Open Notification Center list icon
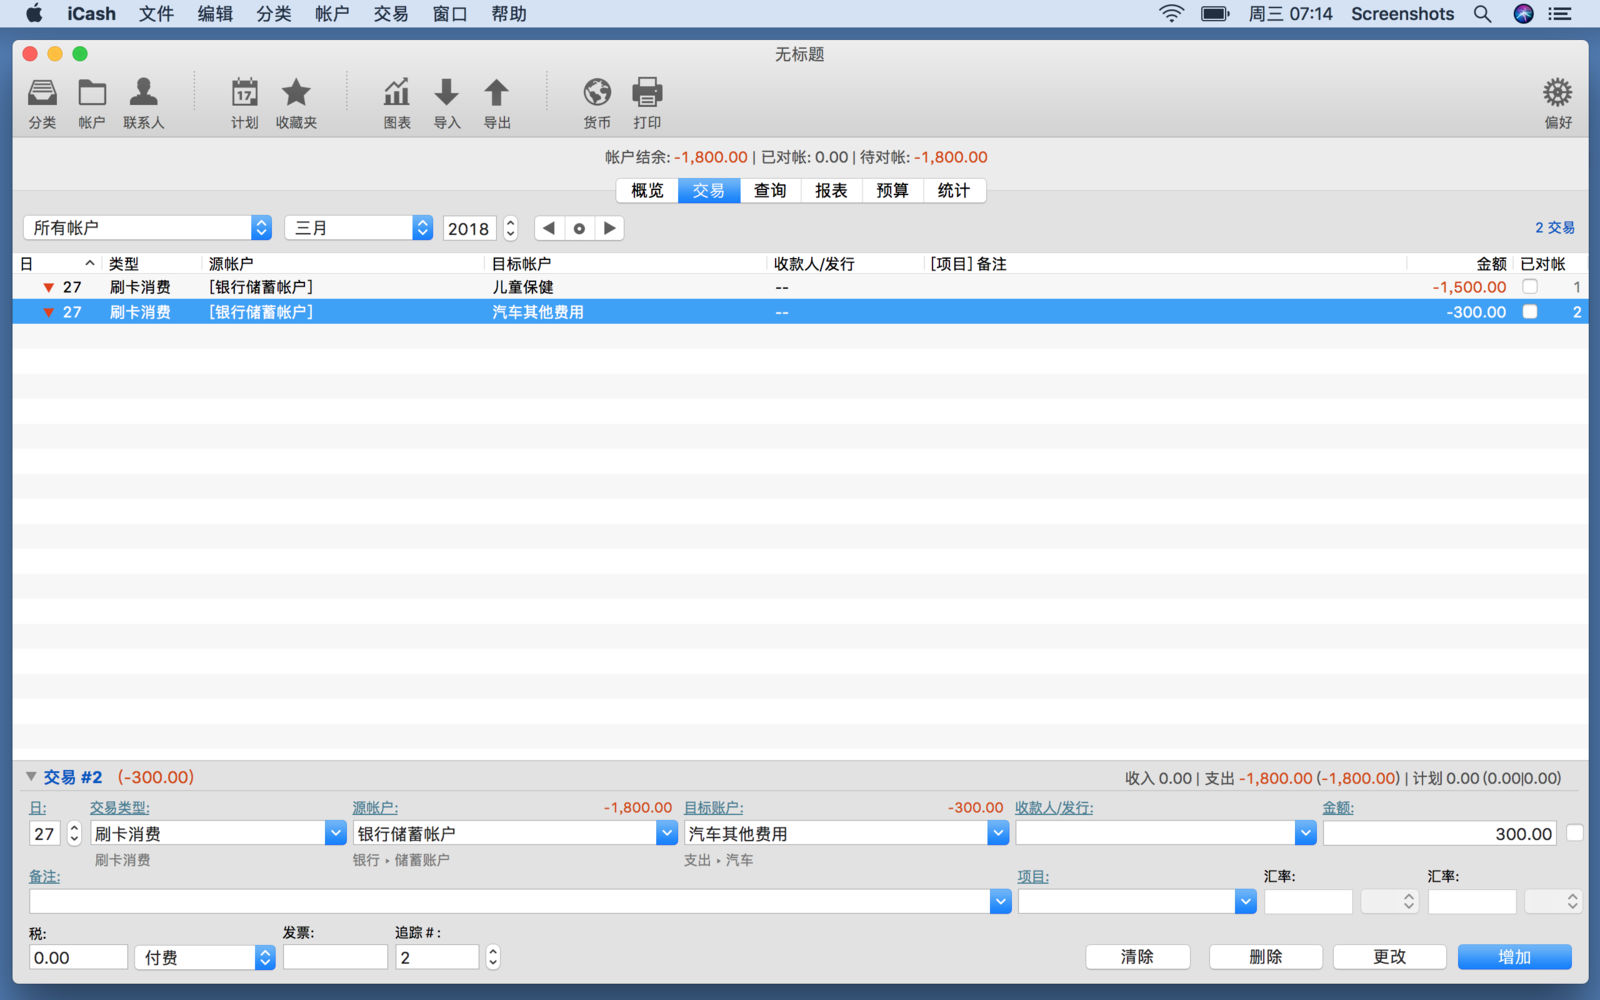Screen dimensions: 1600x1000 coord(1560,14)
